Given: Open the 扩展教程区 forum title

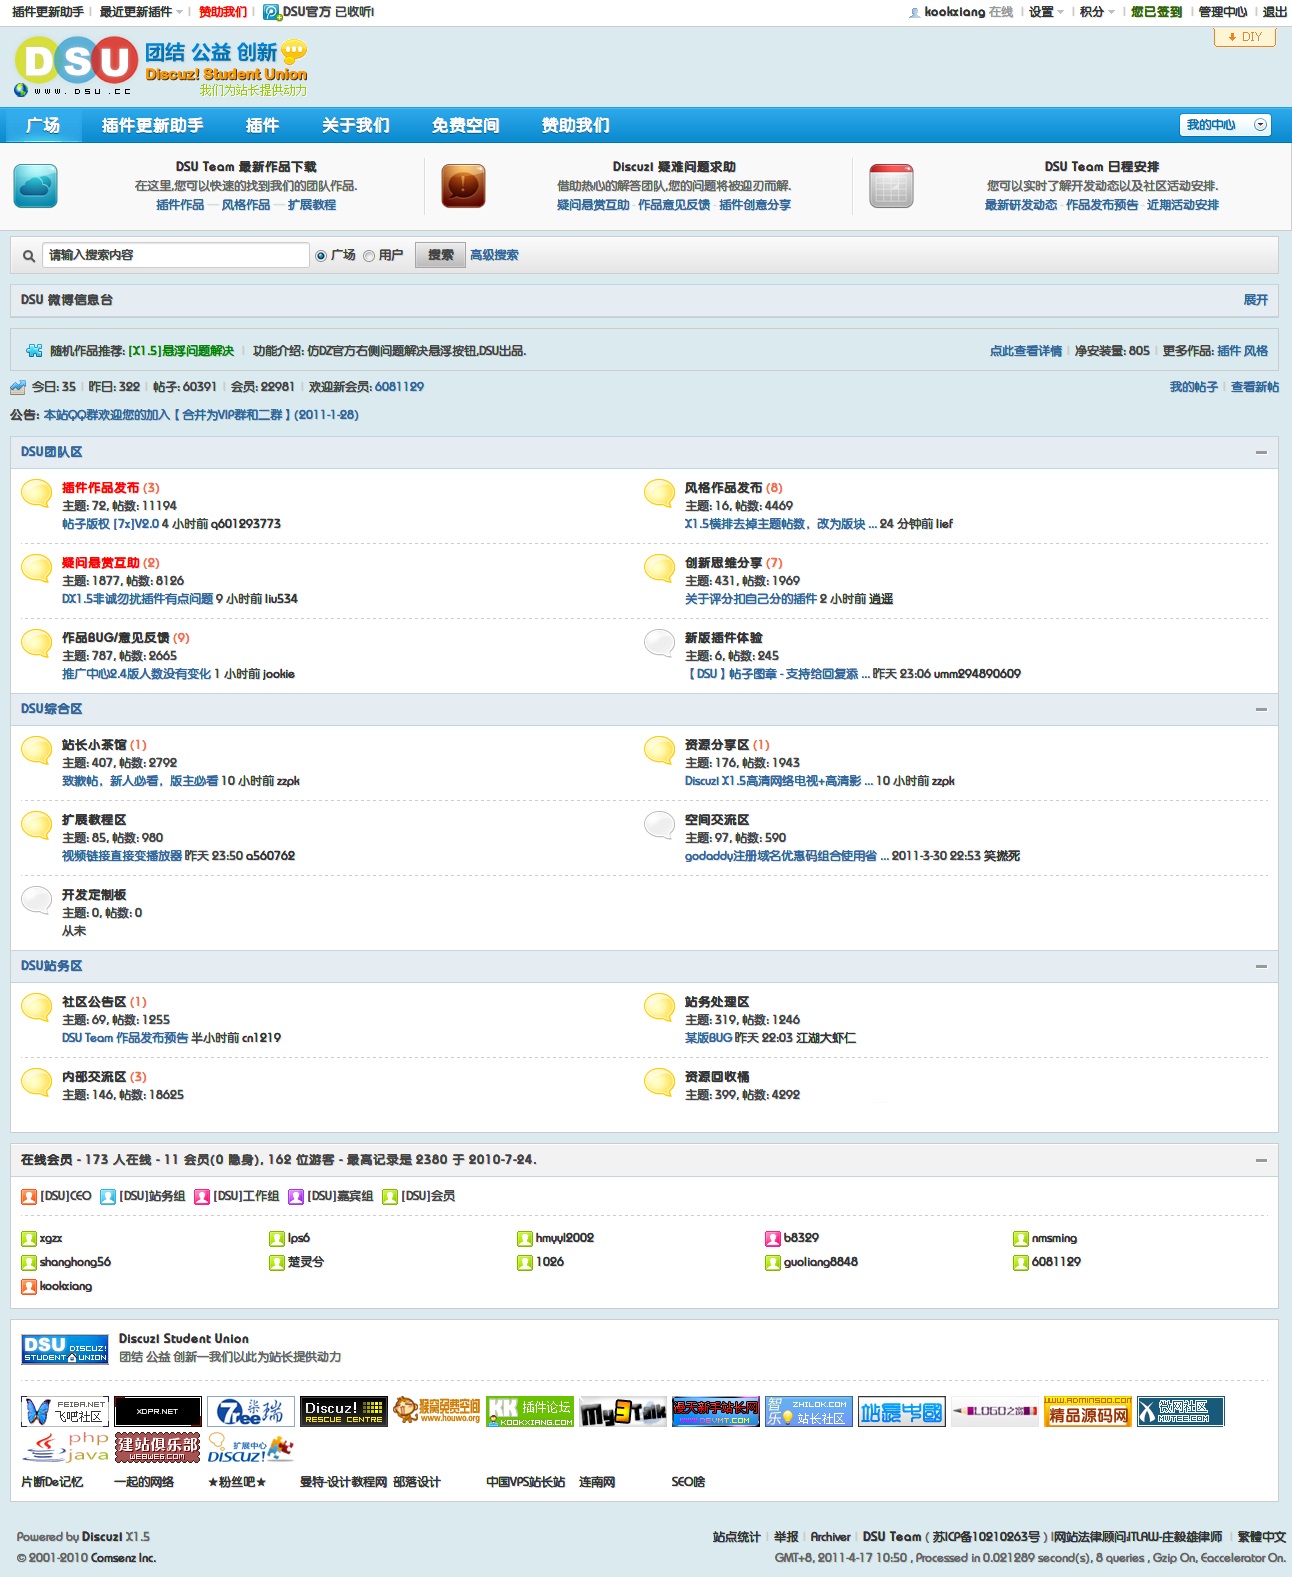Looking at the screenshot, I should point(94,820).
